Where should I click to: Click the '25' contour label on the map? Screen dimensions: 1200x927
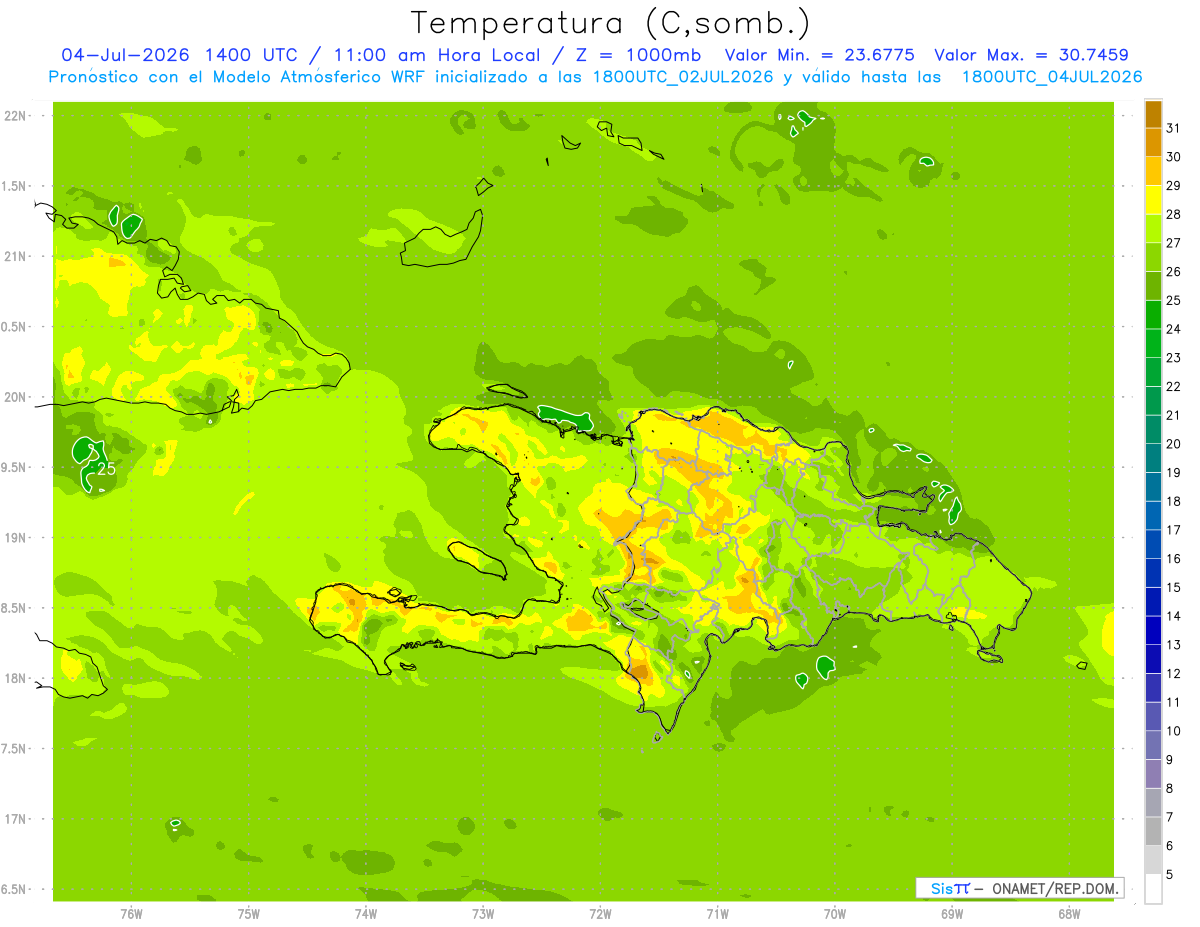[105, 469]
